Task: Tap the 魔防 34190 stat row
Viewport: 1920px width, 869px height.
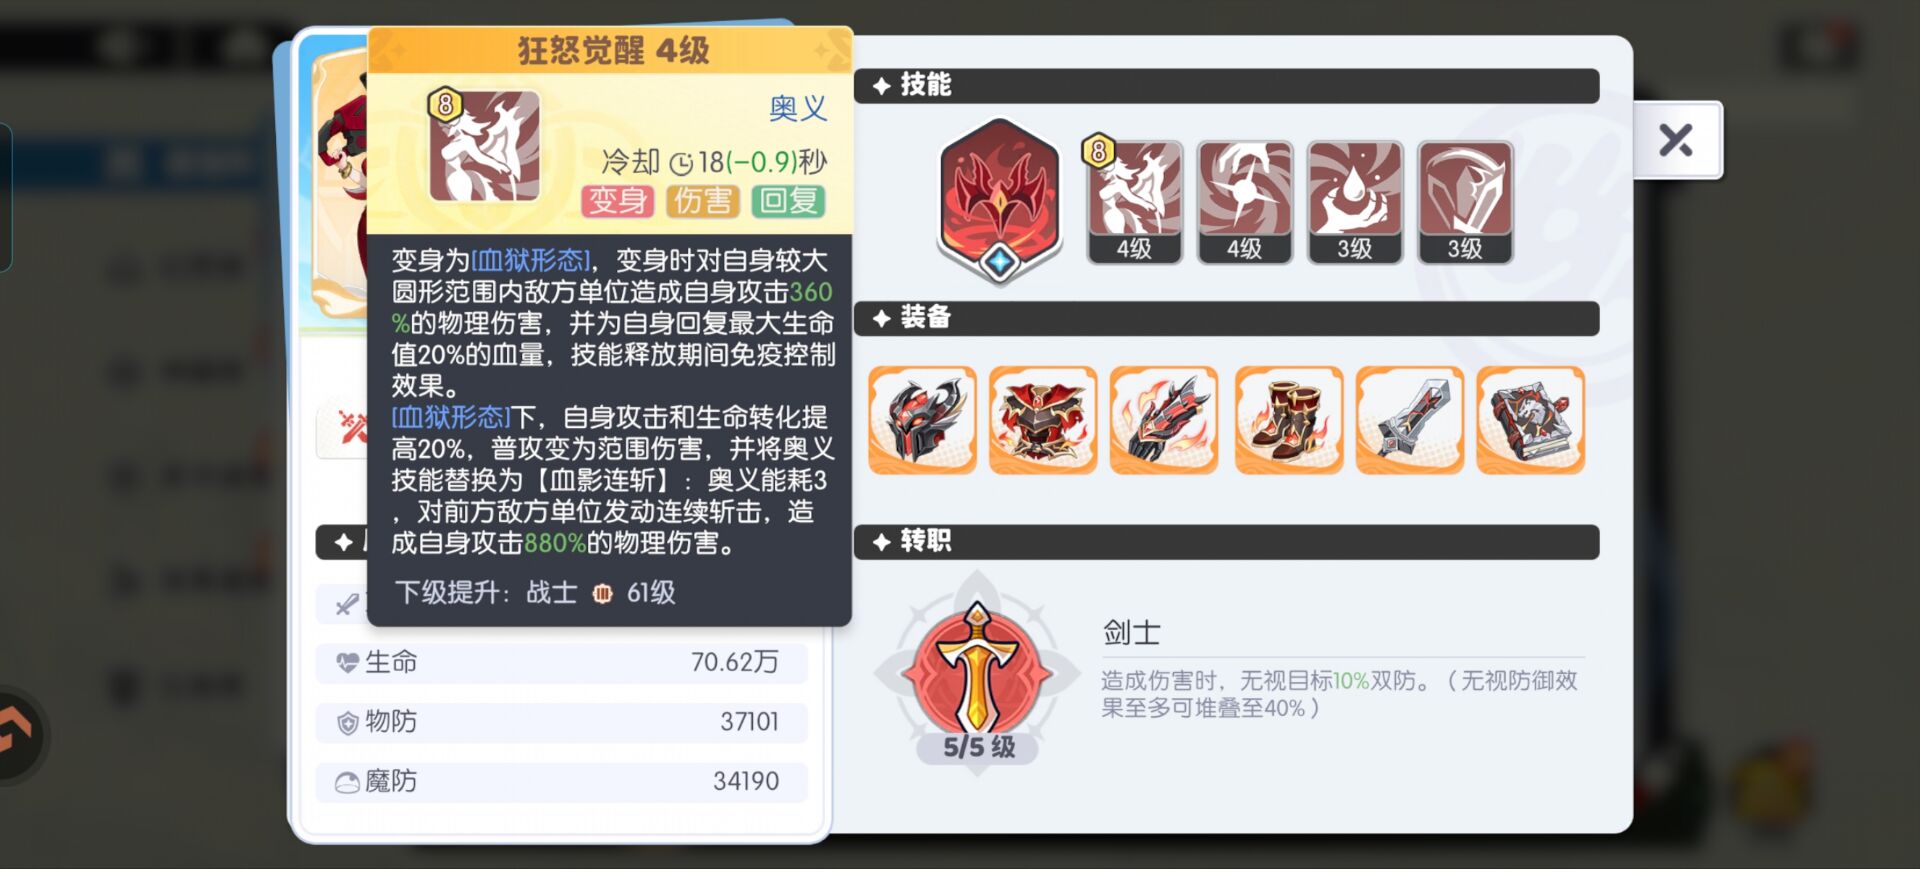Action: (x=561, y=781)
